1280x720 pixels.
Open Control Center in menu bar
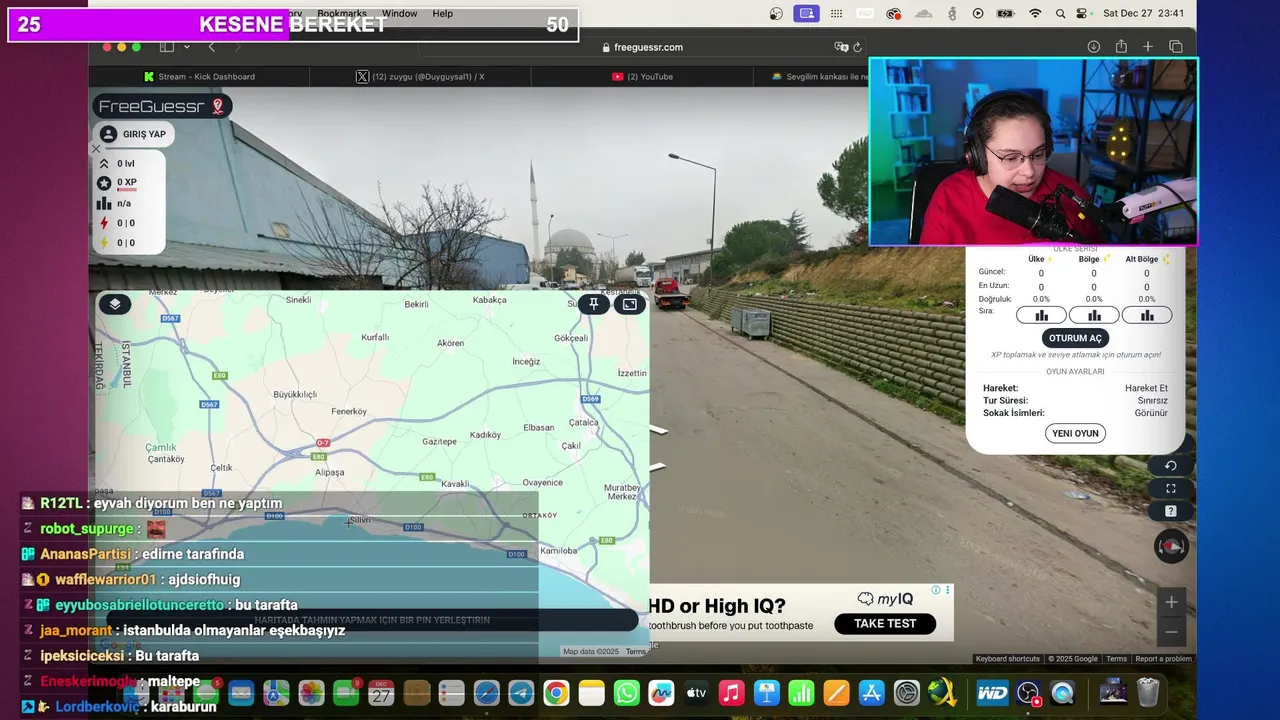coord(1081,14)
